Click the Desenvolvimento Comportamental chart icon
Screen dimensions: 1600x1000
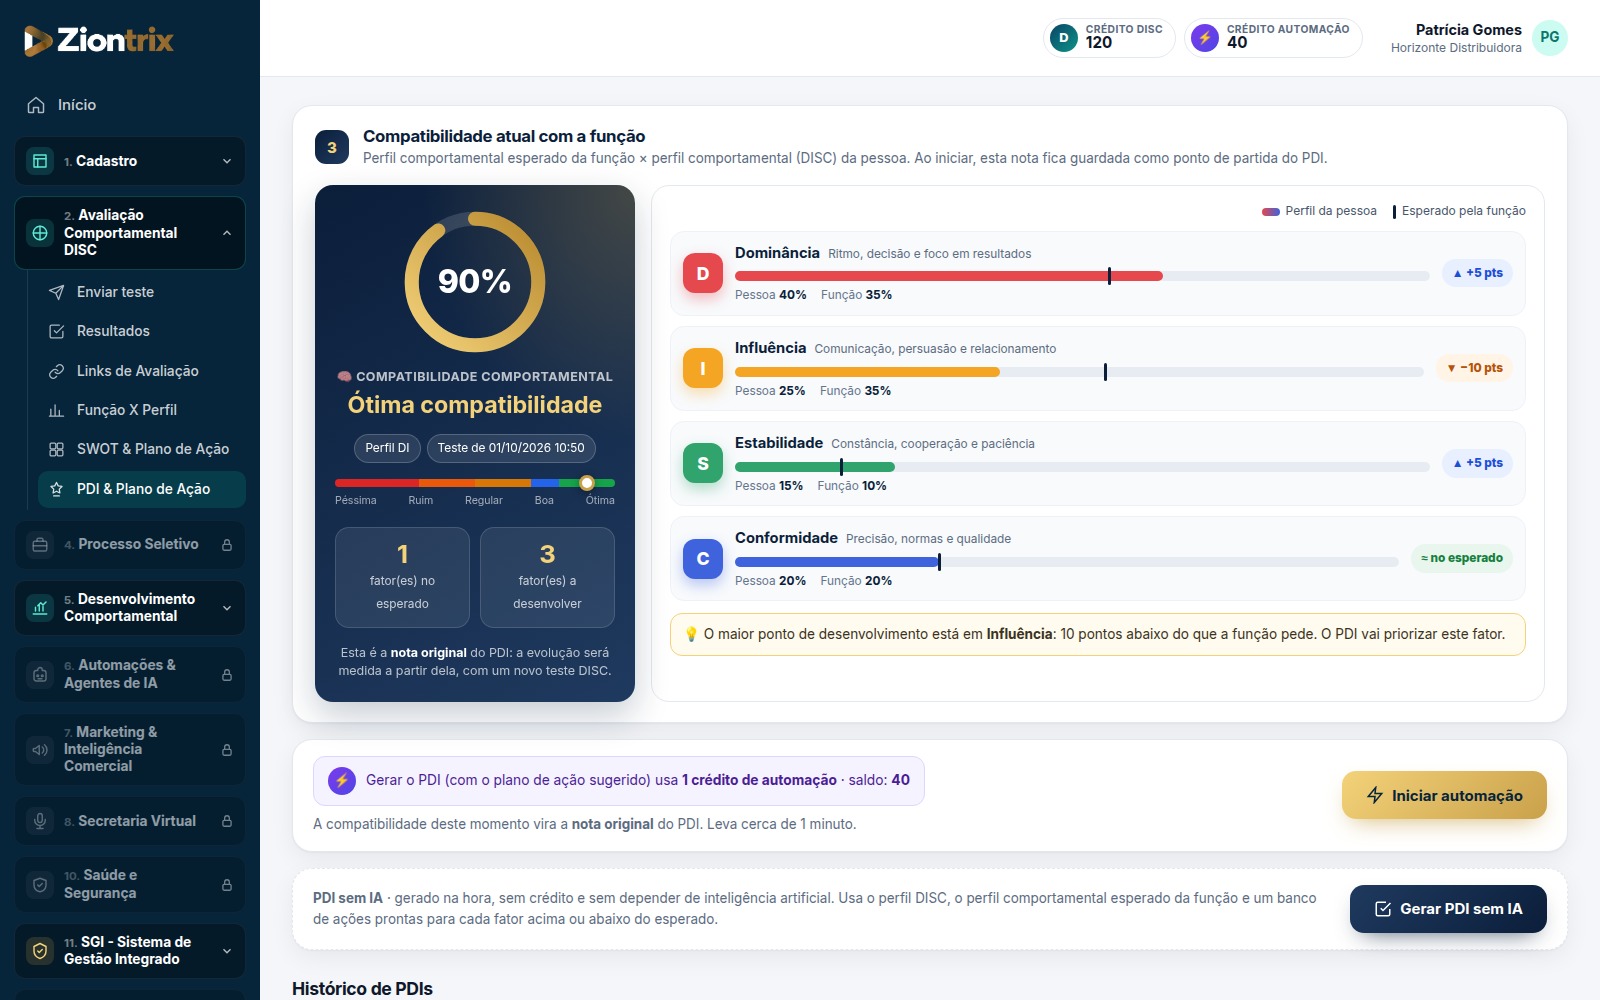(40, 607)
